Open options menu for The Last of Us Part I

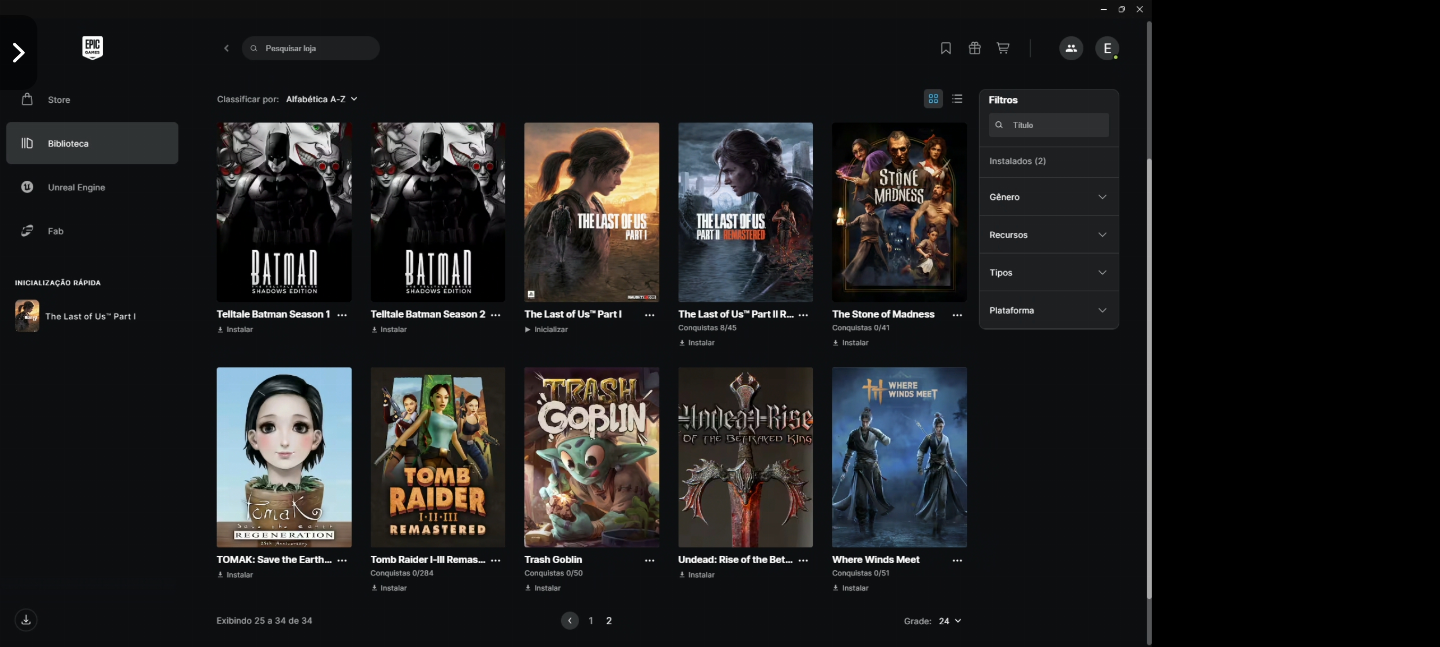pos(650,314)
